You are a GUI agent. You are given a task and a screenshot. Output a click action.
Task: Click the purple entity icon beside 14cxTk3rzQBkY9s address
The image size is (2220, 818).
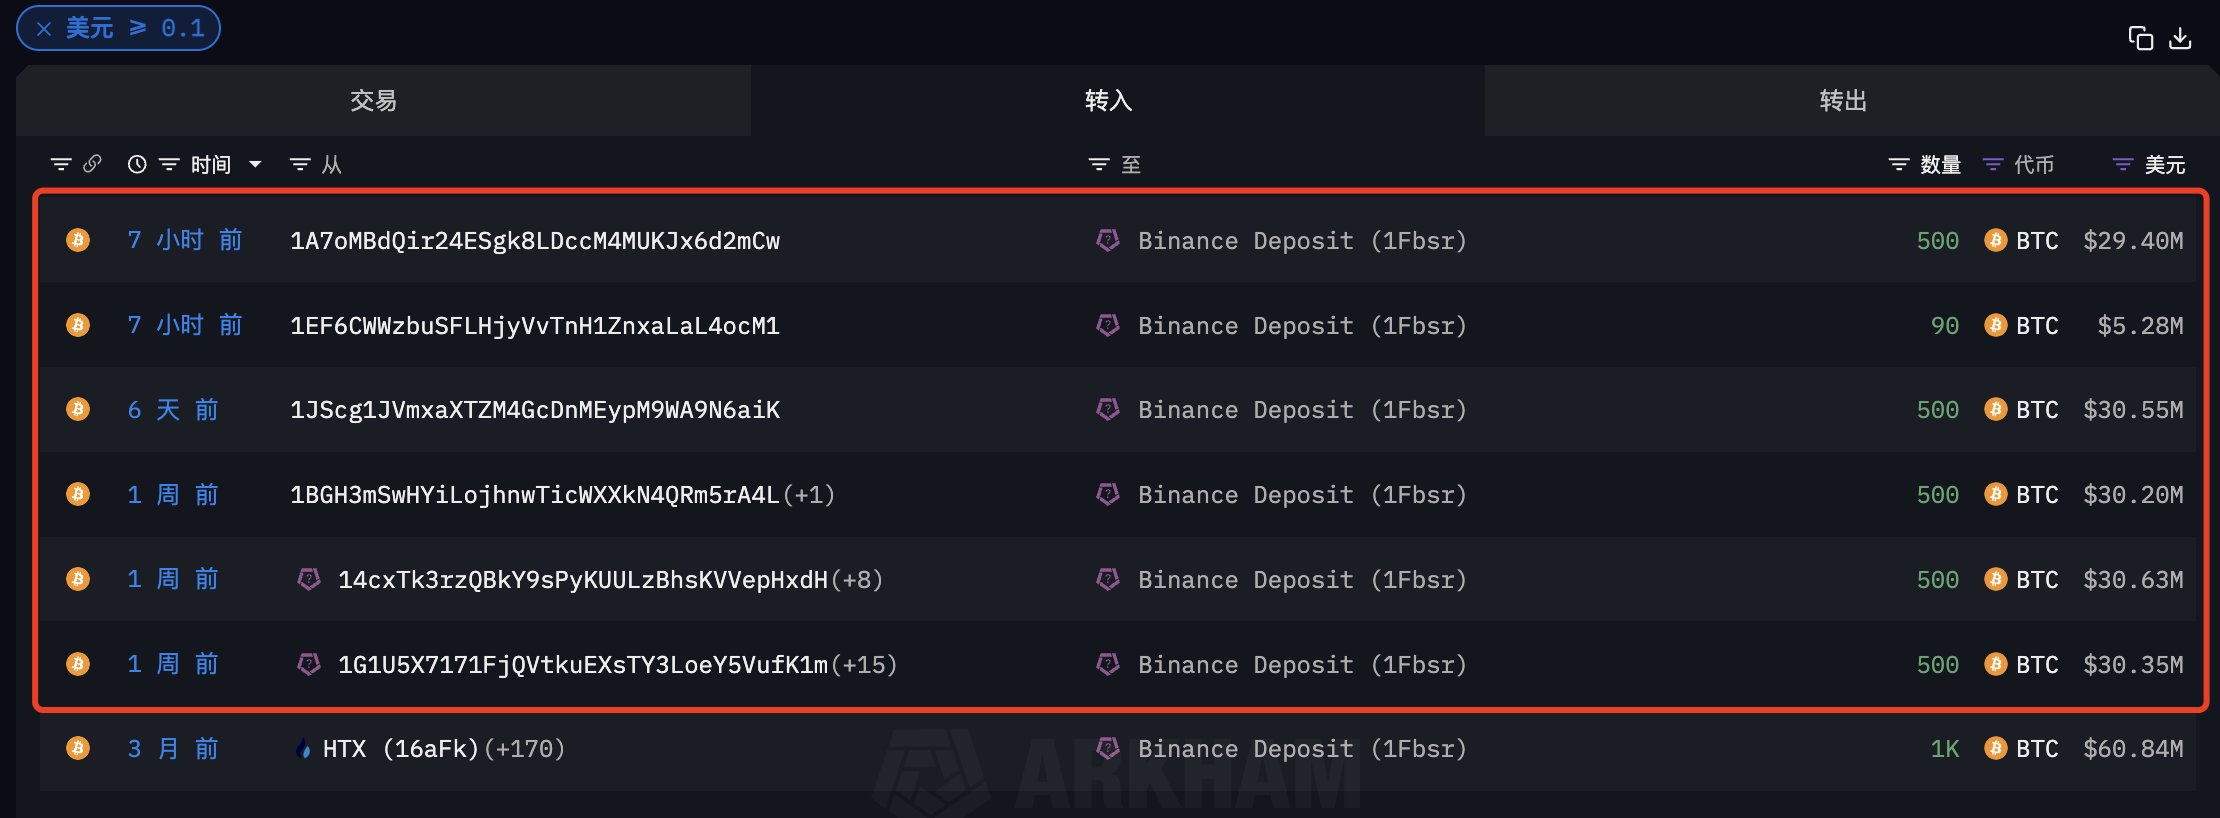pyautogui.click(x=308, y=579)
